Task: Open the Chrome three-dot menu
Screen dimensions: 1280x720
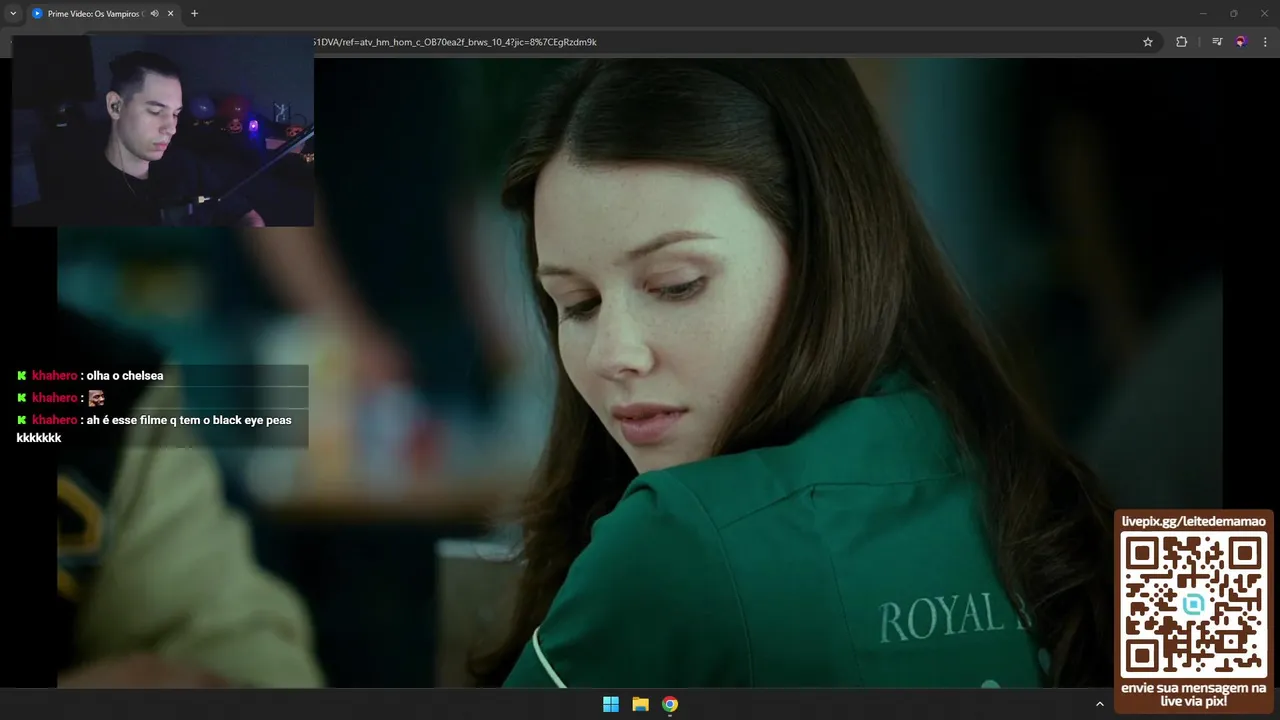Action: coord(1266,42)
